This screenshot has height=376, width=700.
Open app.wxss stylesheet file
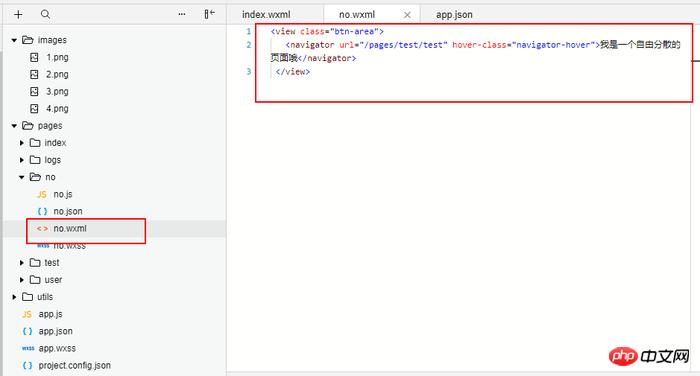[49, 348]
